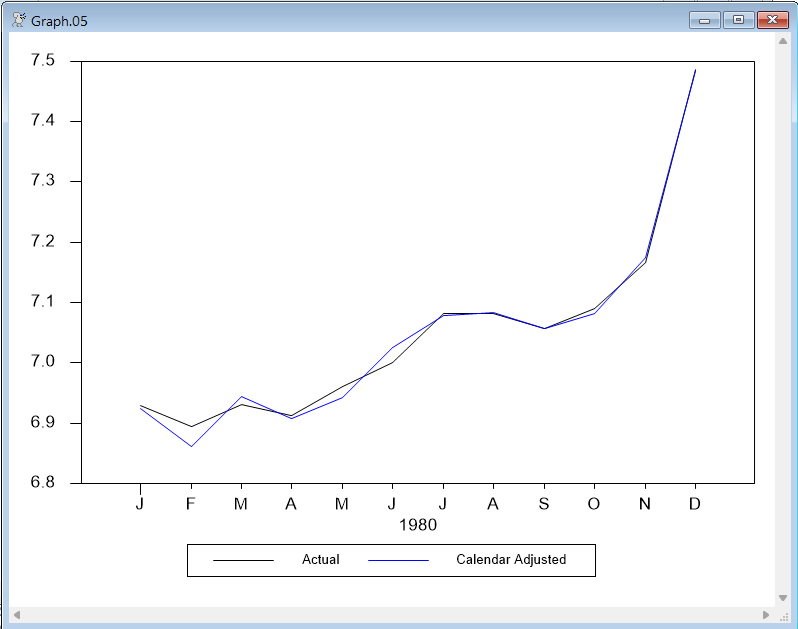Click the Graph.05 window icon
This screenshot has width=798, height=629.
coord(18,20)
